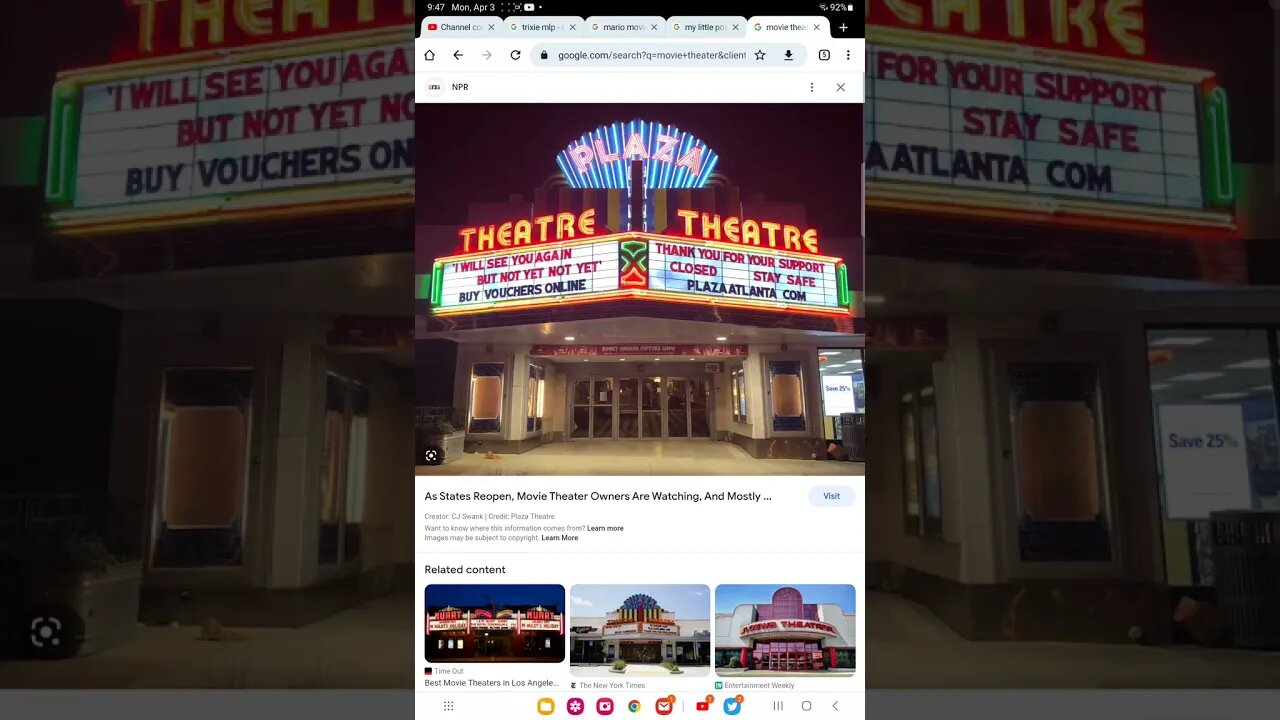Image resolution: width=1280 pixels, height=720 pixels.
Task: Close the movie theater tab
Action: point(816,27)
